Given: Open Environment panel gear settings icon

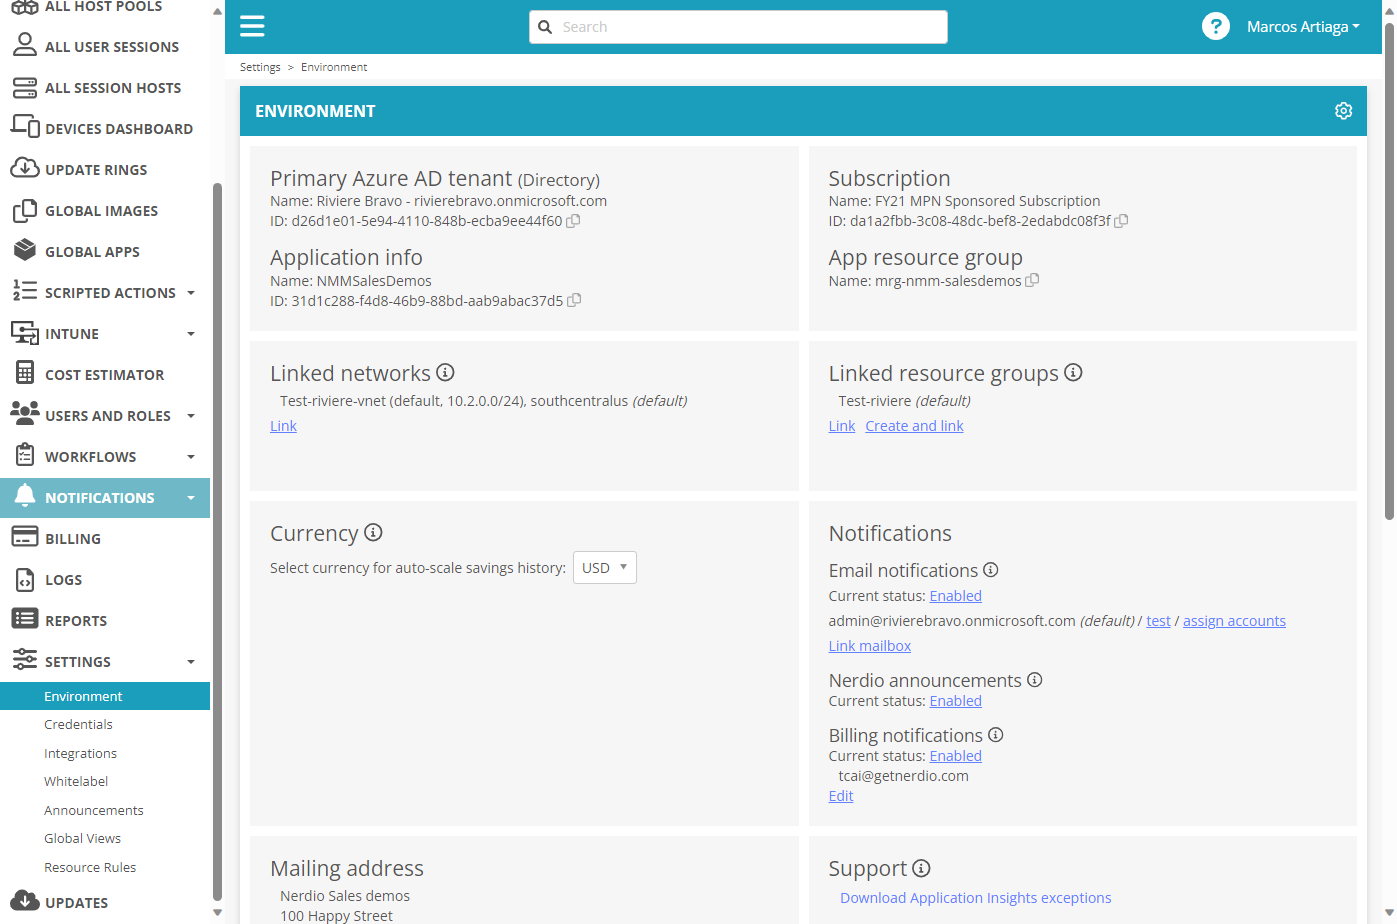Looking at the screenshot, I should (1343, 111).
